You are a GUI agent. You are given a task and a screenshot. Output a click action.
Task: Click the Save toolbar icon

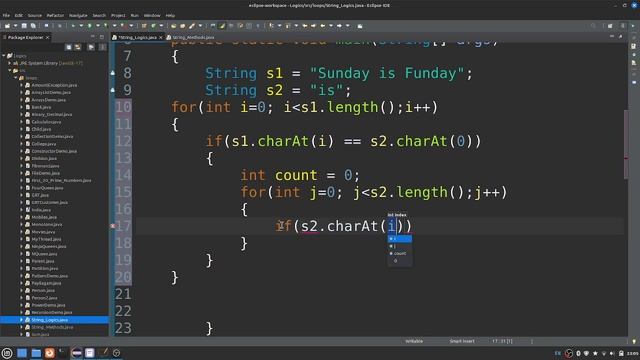(24, 26)
